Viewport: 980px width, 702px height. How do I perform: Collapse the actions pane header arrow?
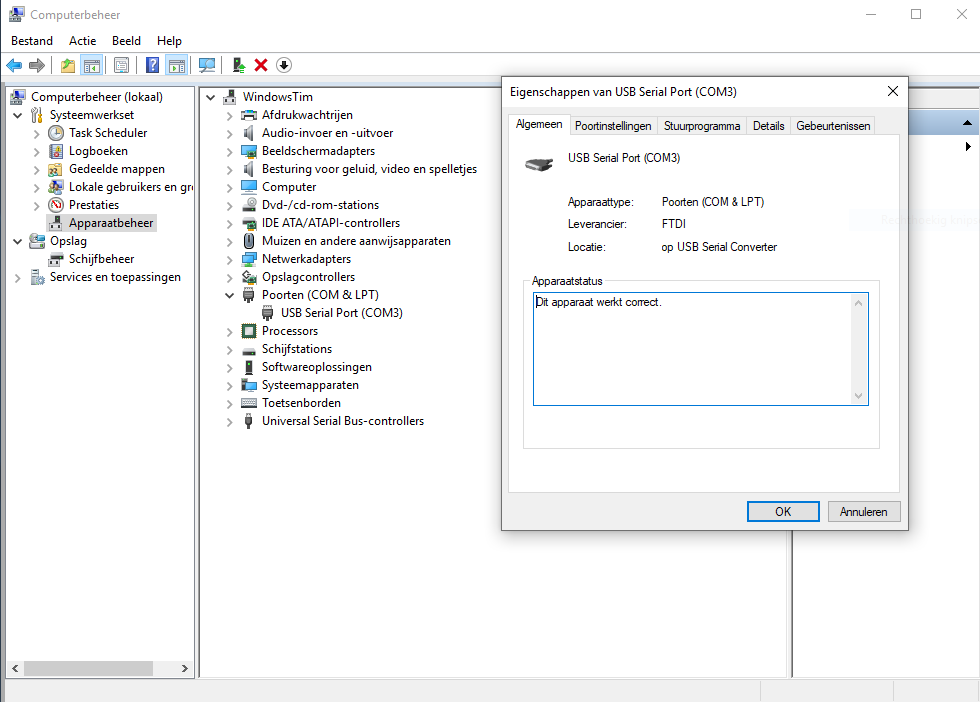[967, 123]
